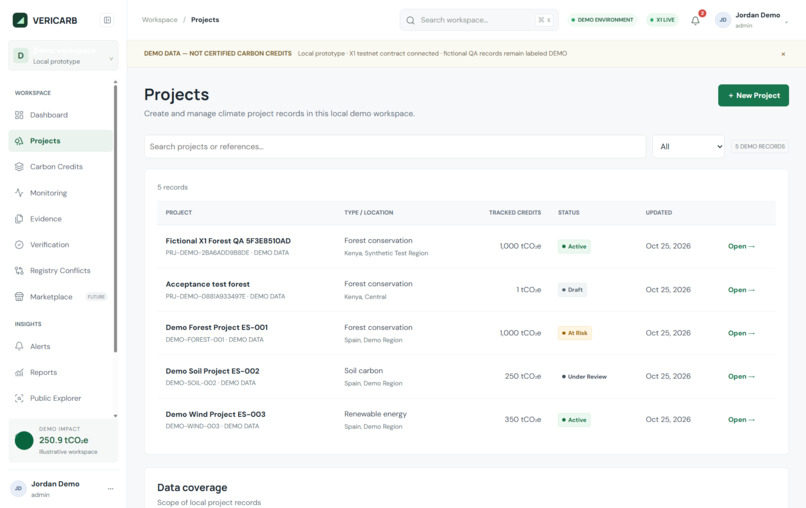Click the FUTURE tag beside Marketplace
Image resolution: width=806 pixels, height=508 pixels.
(96, 297)
